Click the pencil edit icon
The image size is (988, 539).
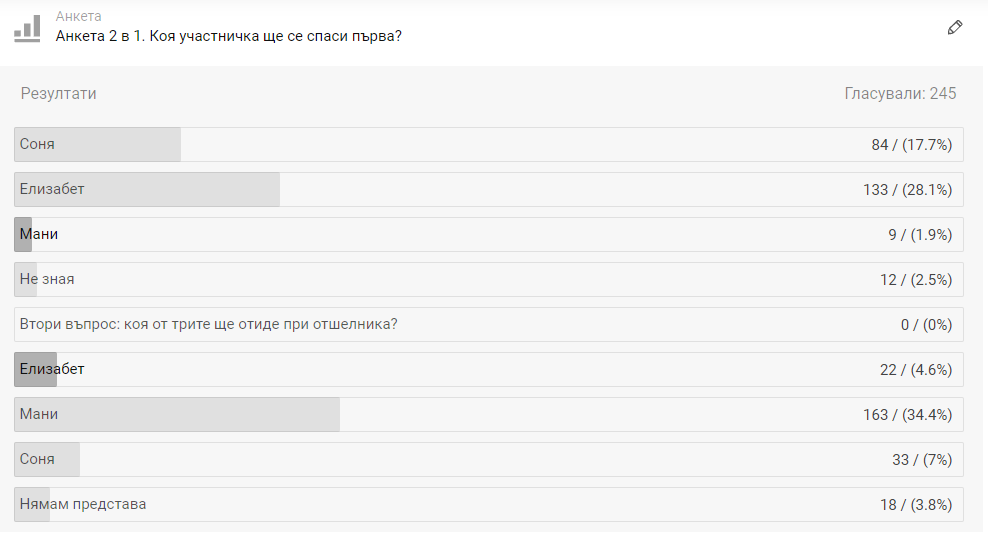(x=955, y=28)
